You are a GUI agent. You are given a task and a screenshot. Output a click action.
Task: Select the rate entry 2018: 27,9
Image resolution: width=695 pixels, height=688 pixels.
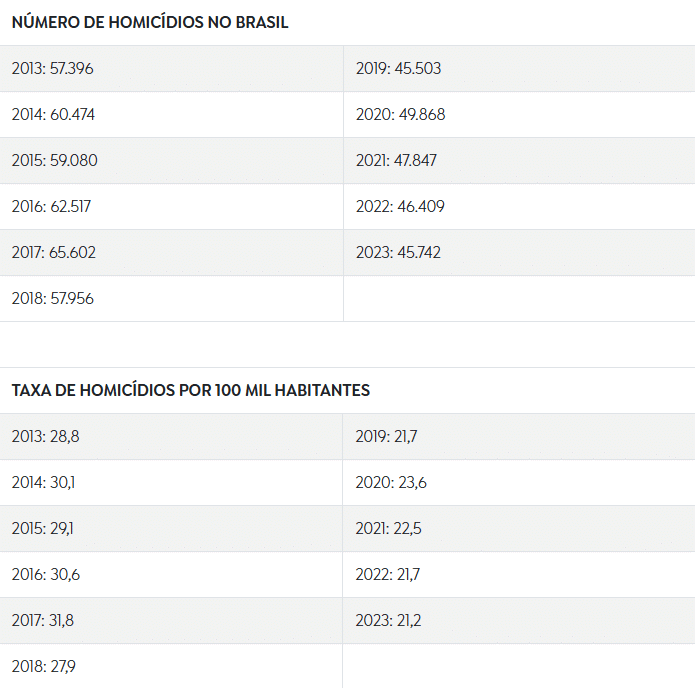click(x=171, y=666)
